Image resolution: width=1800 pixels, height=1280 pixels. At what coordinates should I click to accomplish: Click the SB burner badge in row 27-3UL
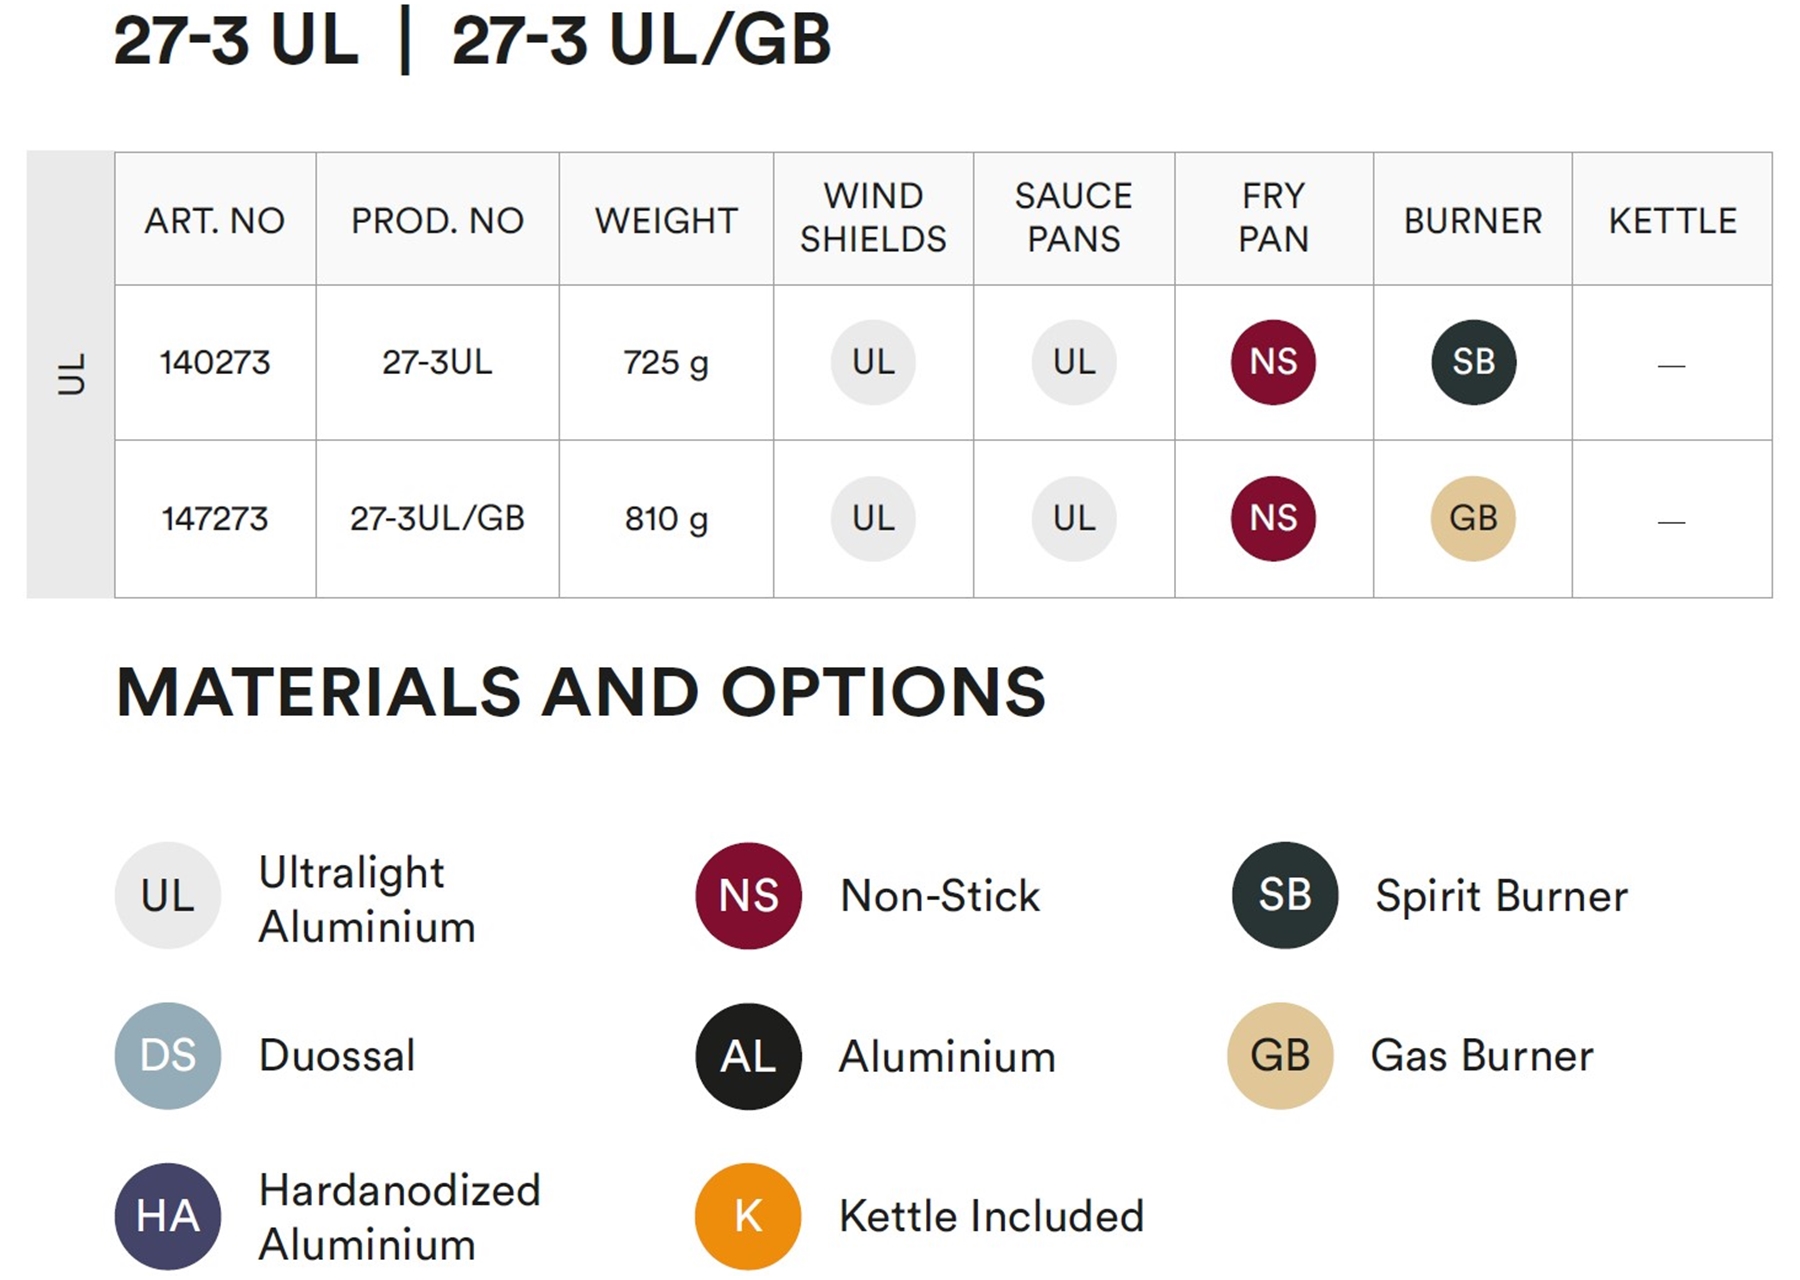[1473, 362]
